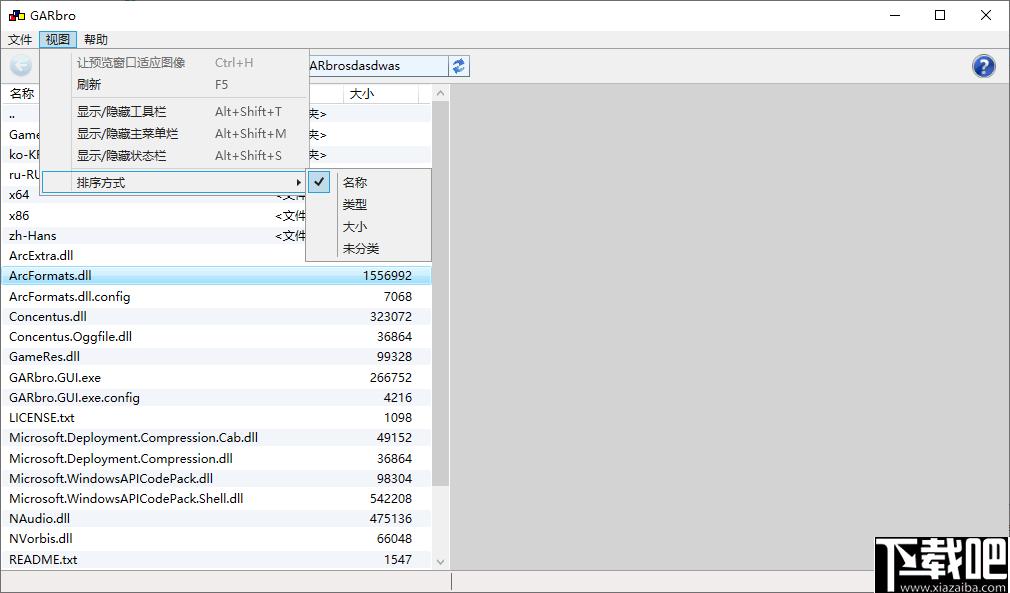Image resolution: width=1010 pixels, height=593 pixels.
Task: Select 未分类 sort option
Action: point(368,249)
